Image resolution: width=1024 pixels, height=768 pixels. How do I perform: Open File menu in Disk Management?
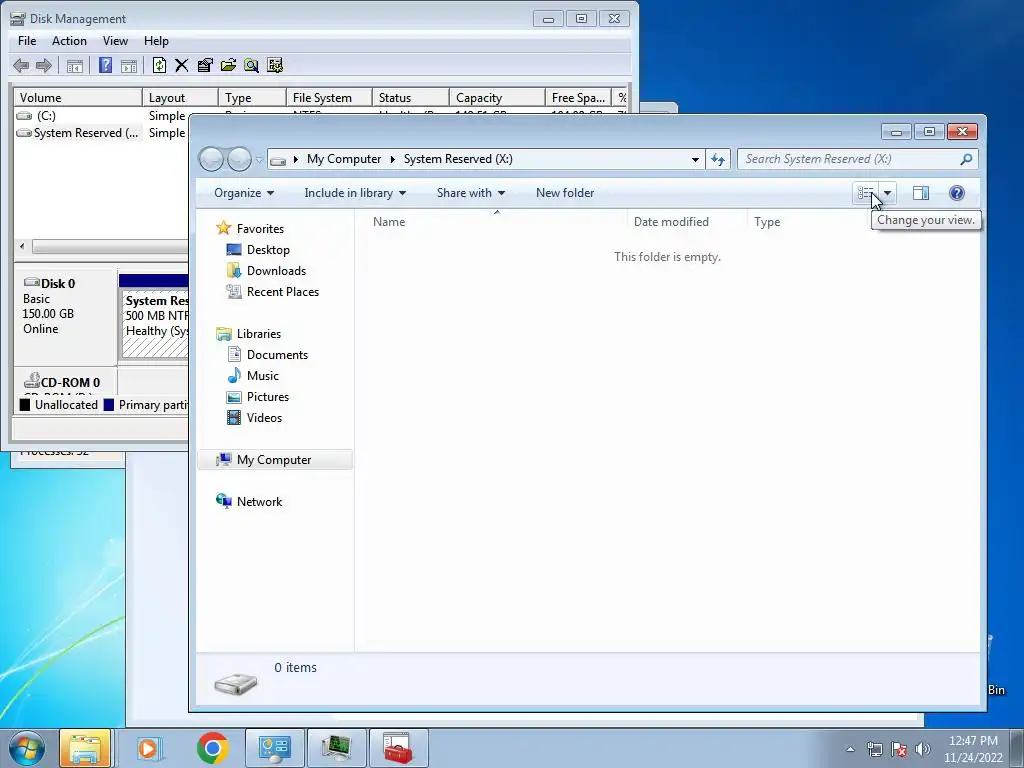[x=27, y=40]
